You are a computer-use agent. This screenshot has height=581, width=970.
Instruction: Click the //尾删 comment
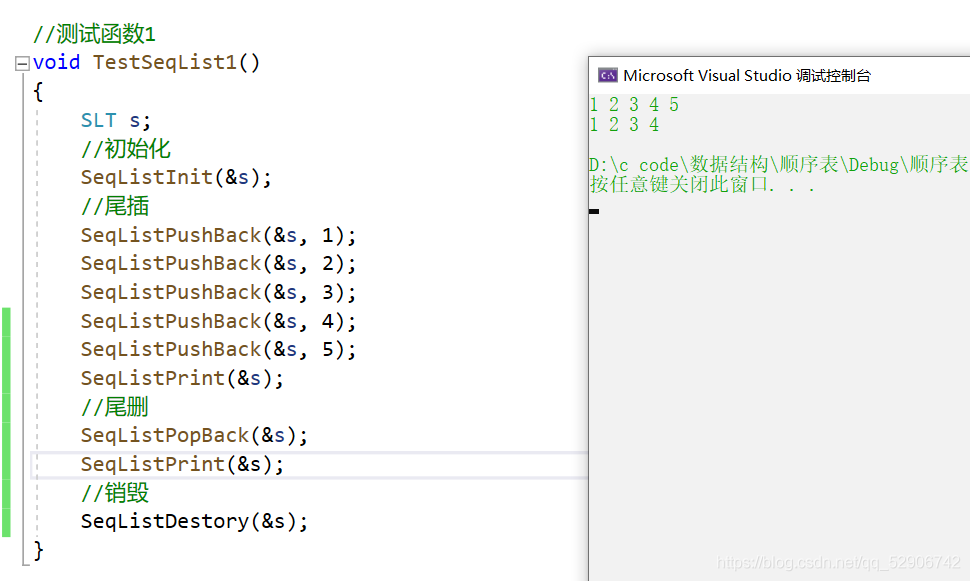pos(115,407)
